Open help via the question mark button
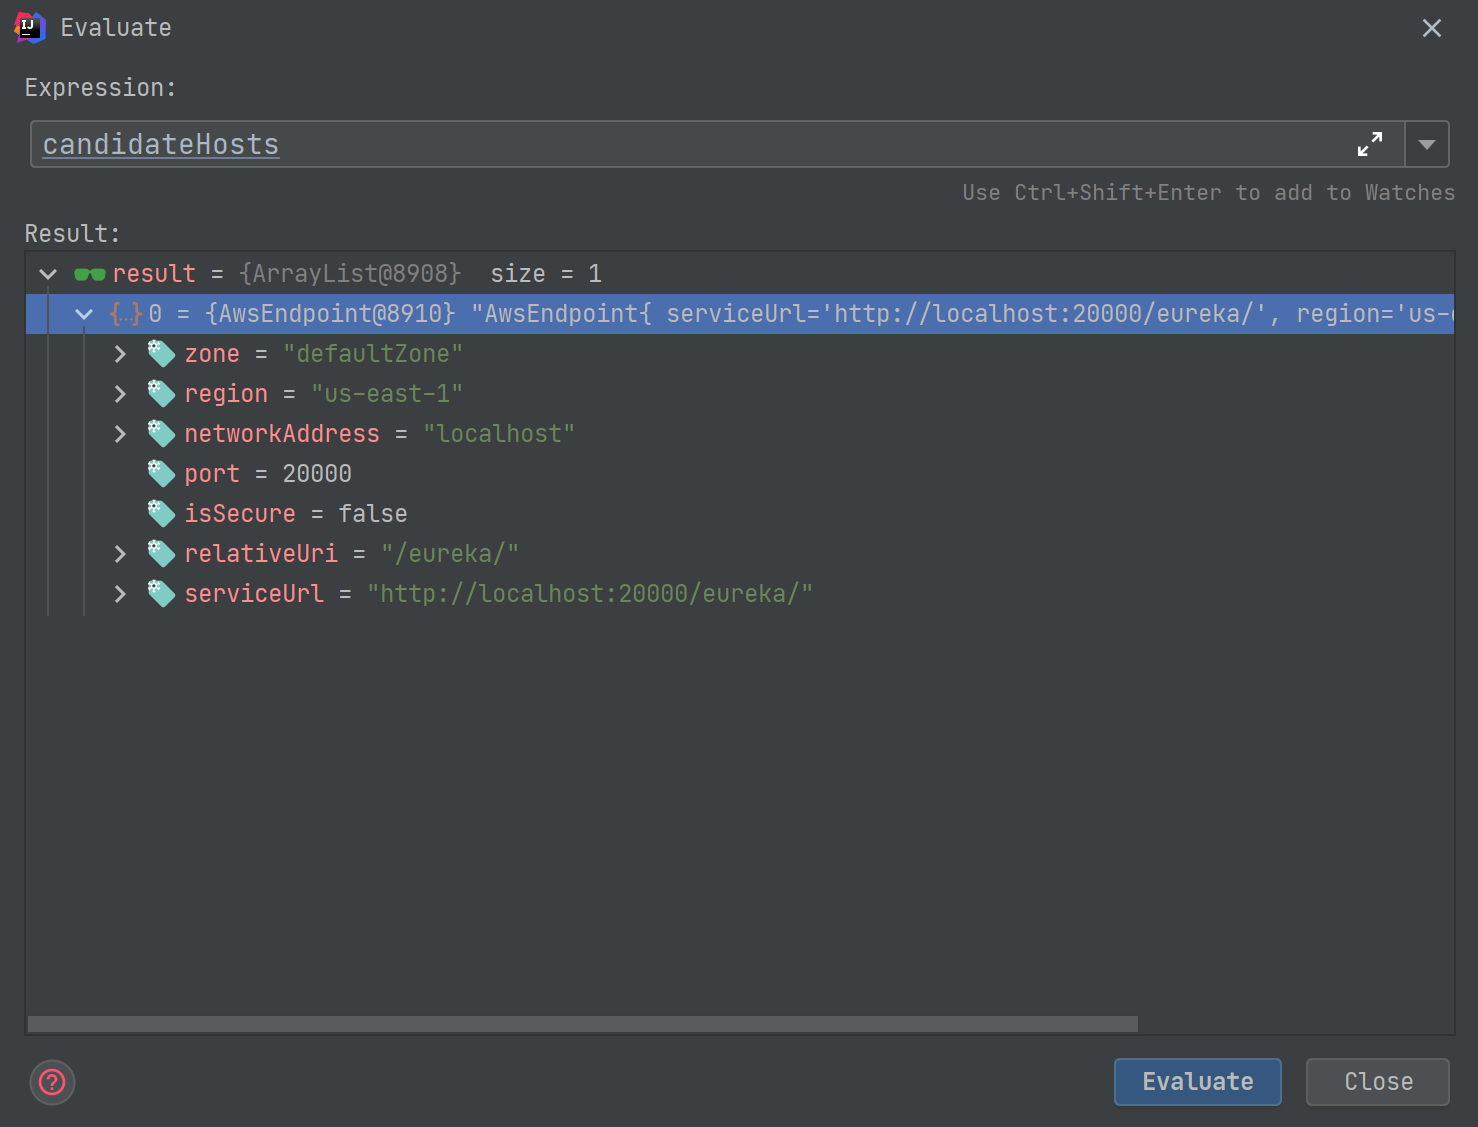This screenshot has width=1478, height=1127. [52, 1082]
